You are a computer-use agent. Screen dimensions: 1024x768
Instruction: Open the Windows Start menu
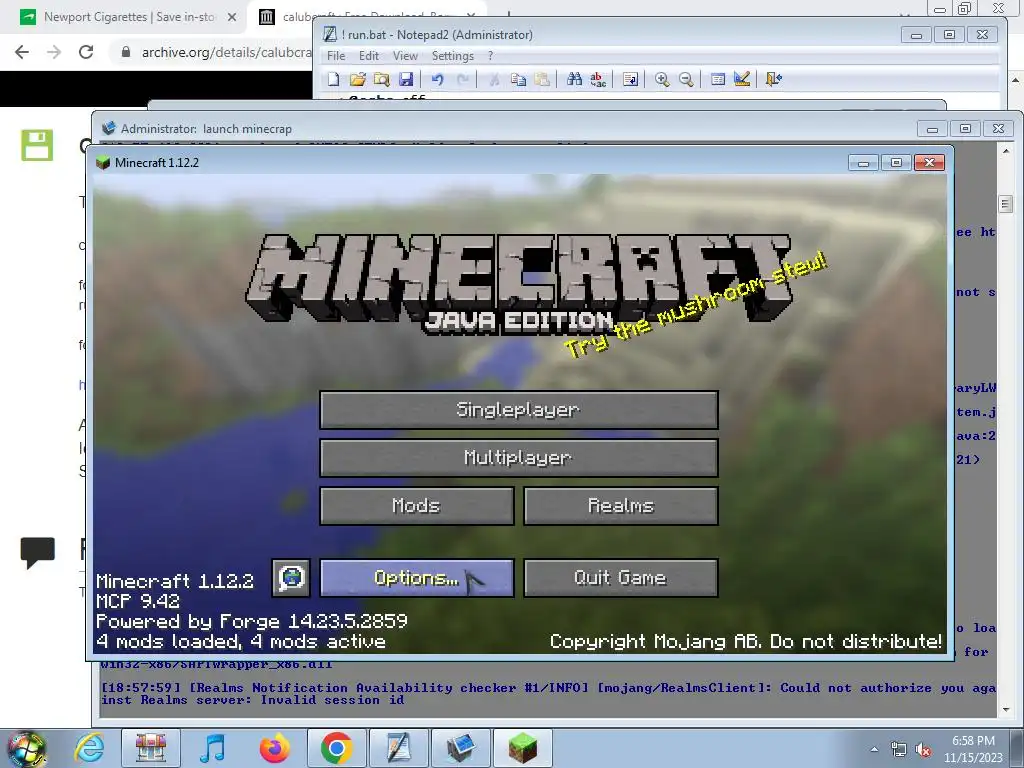[x=26, y=748]
